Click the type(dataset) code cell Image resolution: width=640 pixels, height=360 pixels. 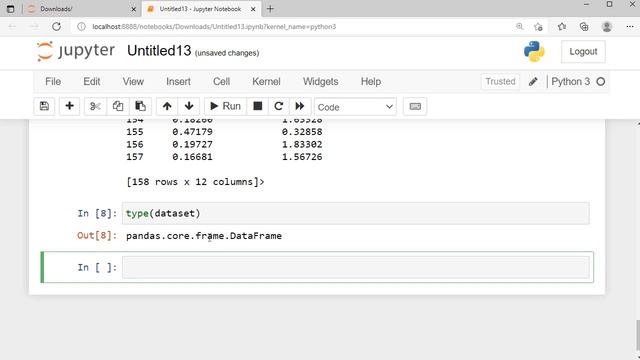[x=356, y=213]
